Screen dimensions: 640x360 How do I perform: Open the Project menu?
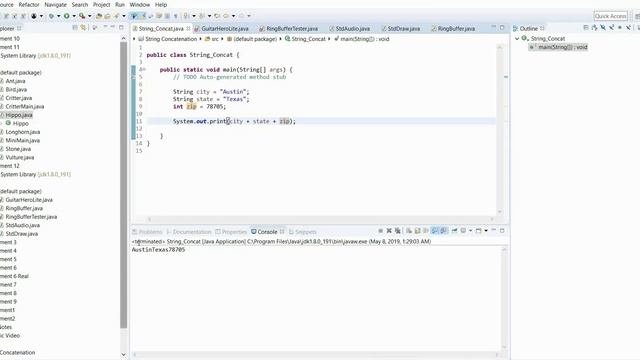point(102,4)
